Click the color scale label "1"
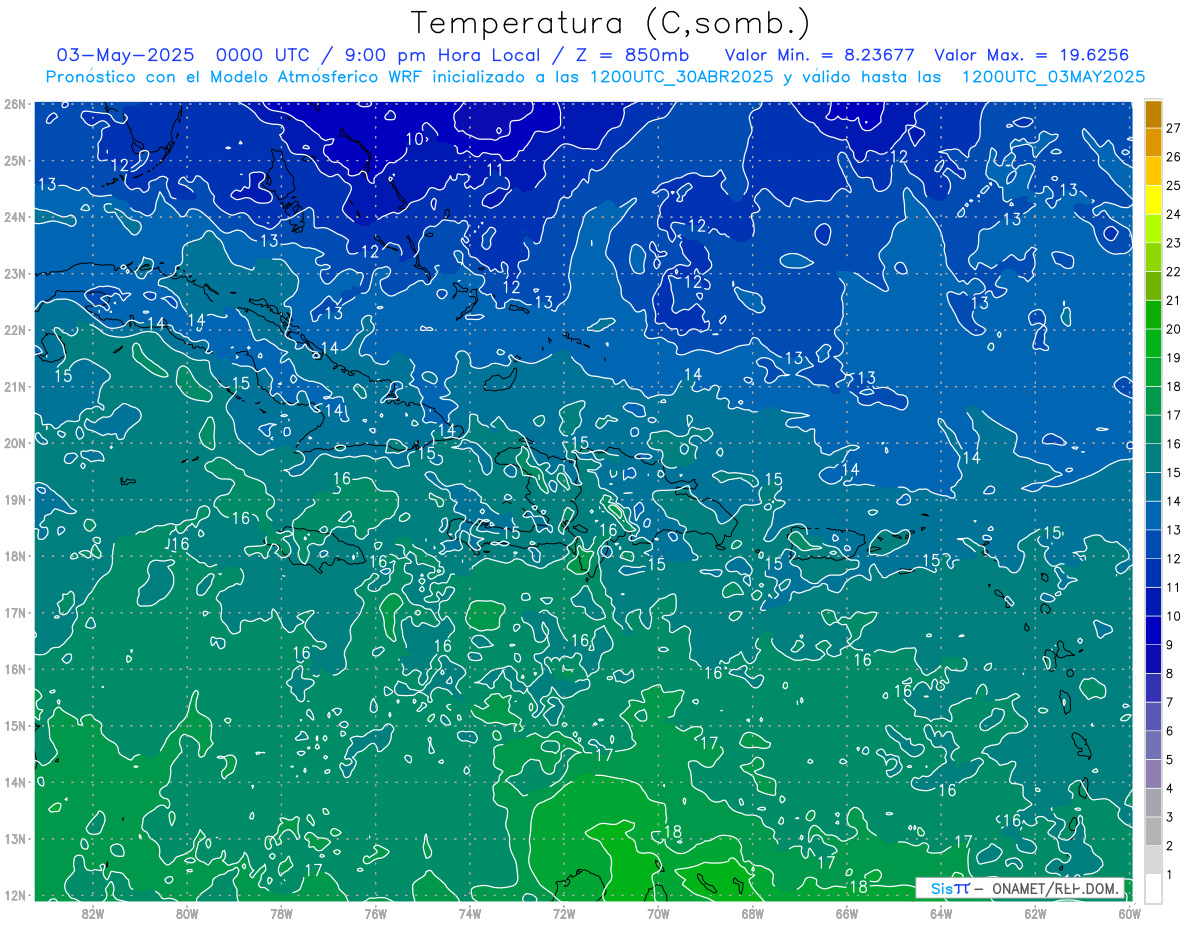1200x927 pixels. coord(1170,875)
